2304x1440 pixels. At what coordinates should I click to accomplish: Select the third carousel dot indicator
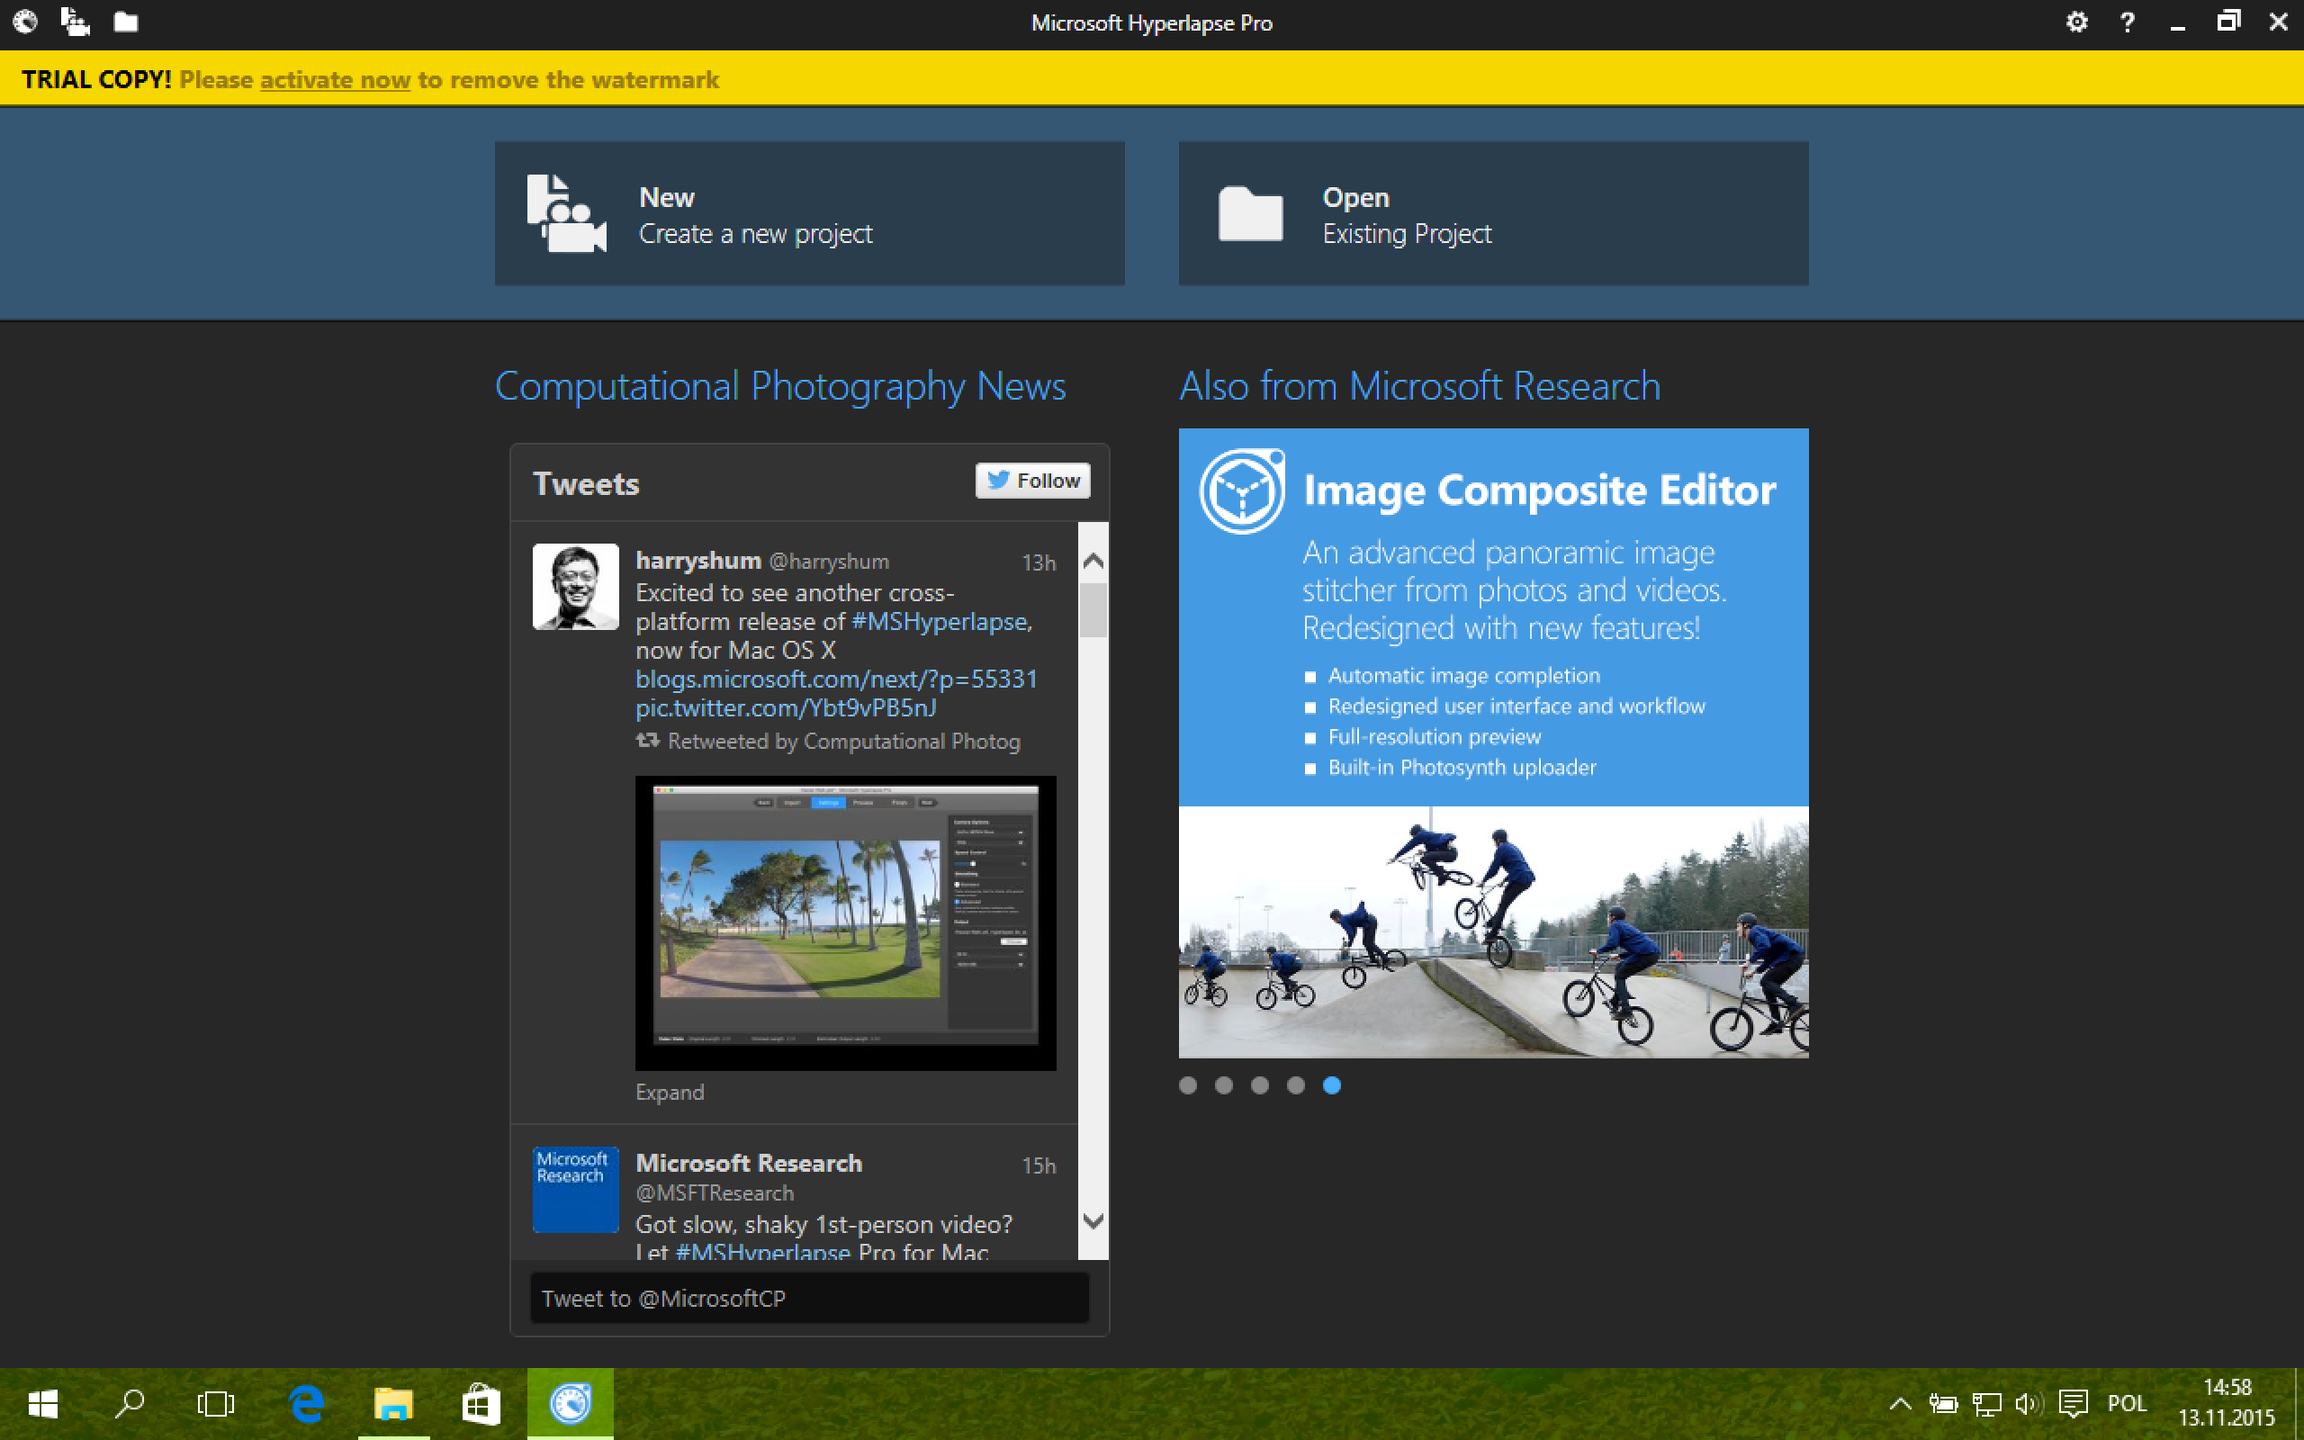coord(1260,1085)
